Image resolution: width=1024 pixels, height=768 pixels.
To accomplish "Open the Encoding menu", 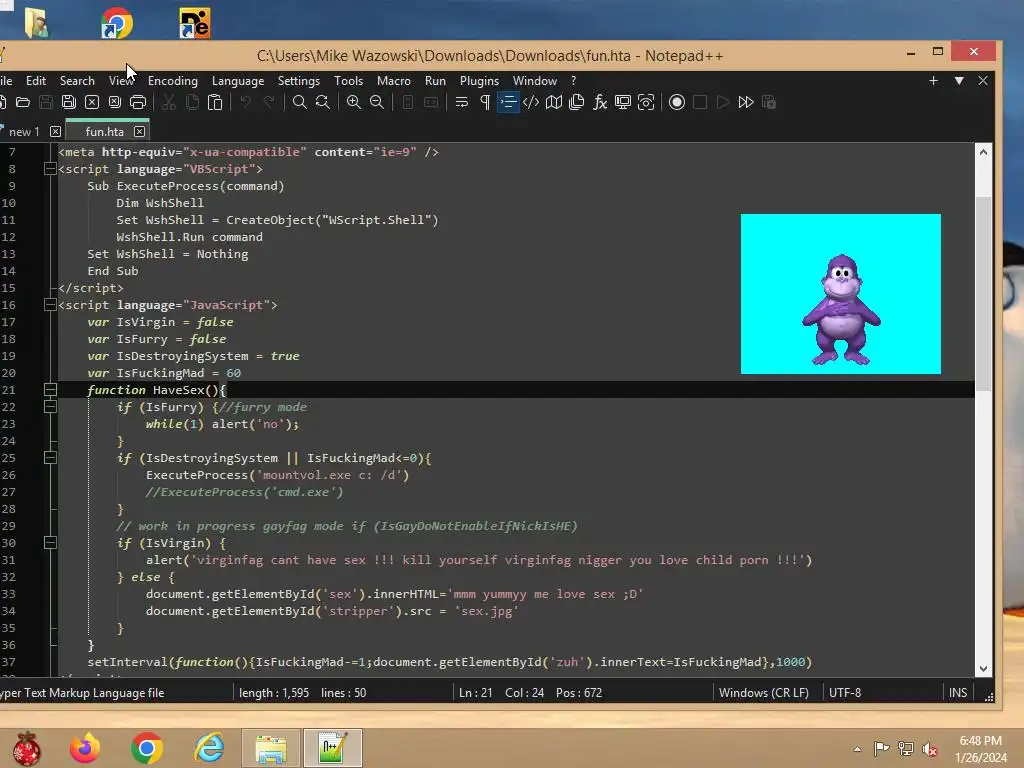I will click(172, 81).
